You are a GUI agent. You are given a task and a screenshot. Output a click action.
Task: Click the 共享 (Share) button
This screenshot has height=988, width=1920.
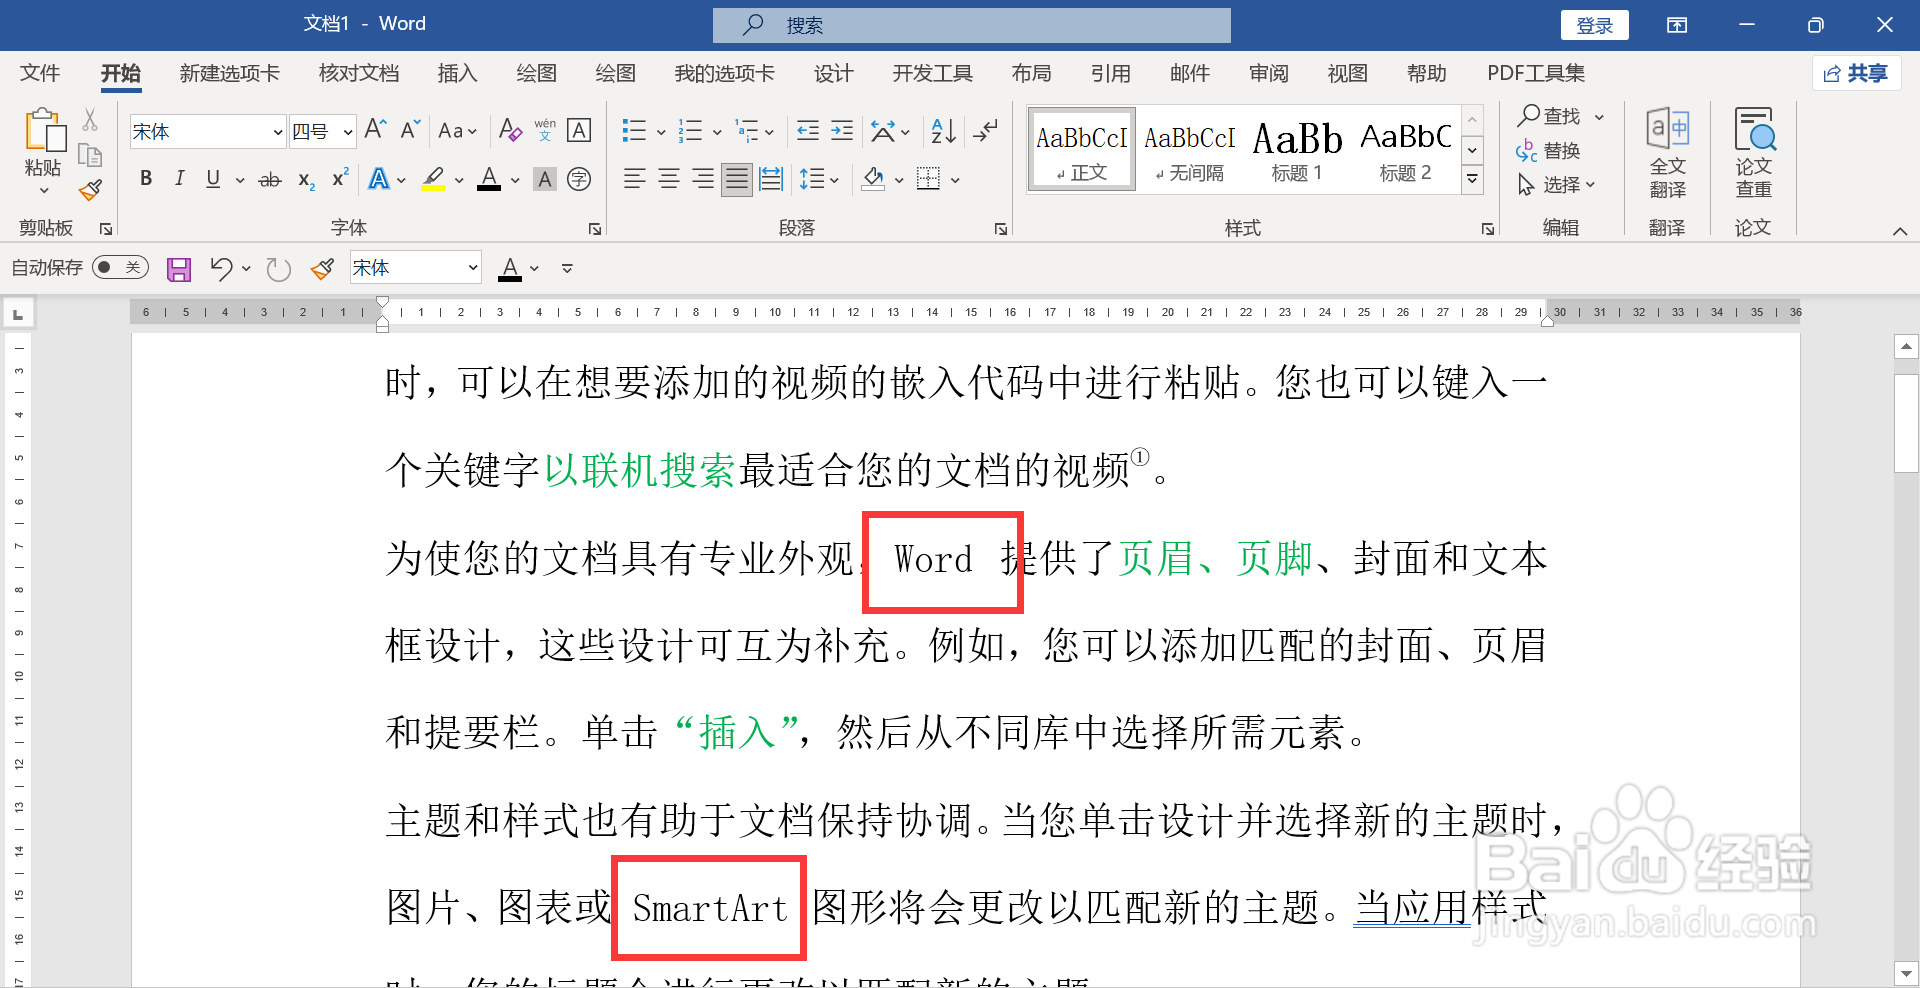1856,73
